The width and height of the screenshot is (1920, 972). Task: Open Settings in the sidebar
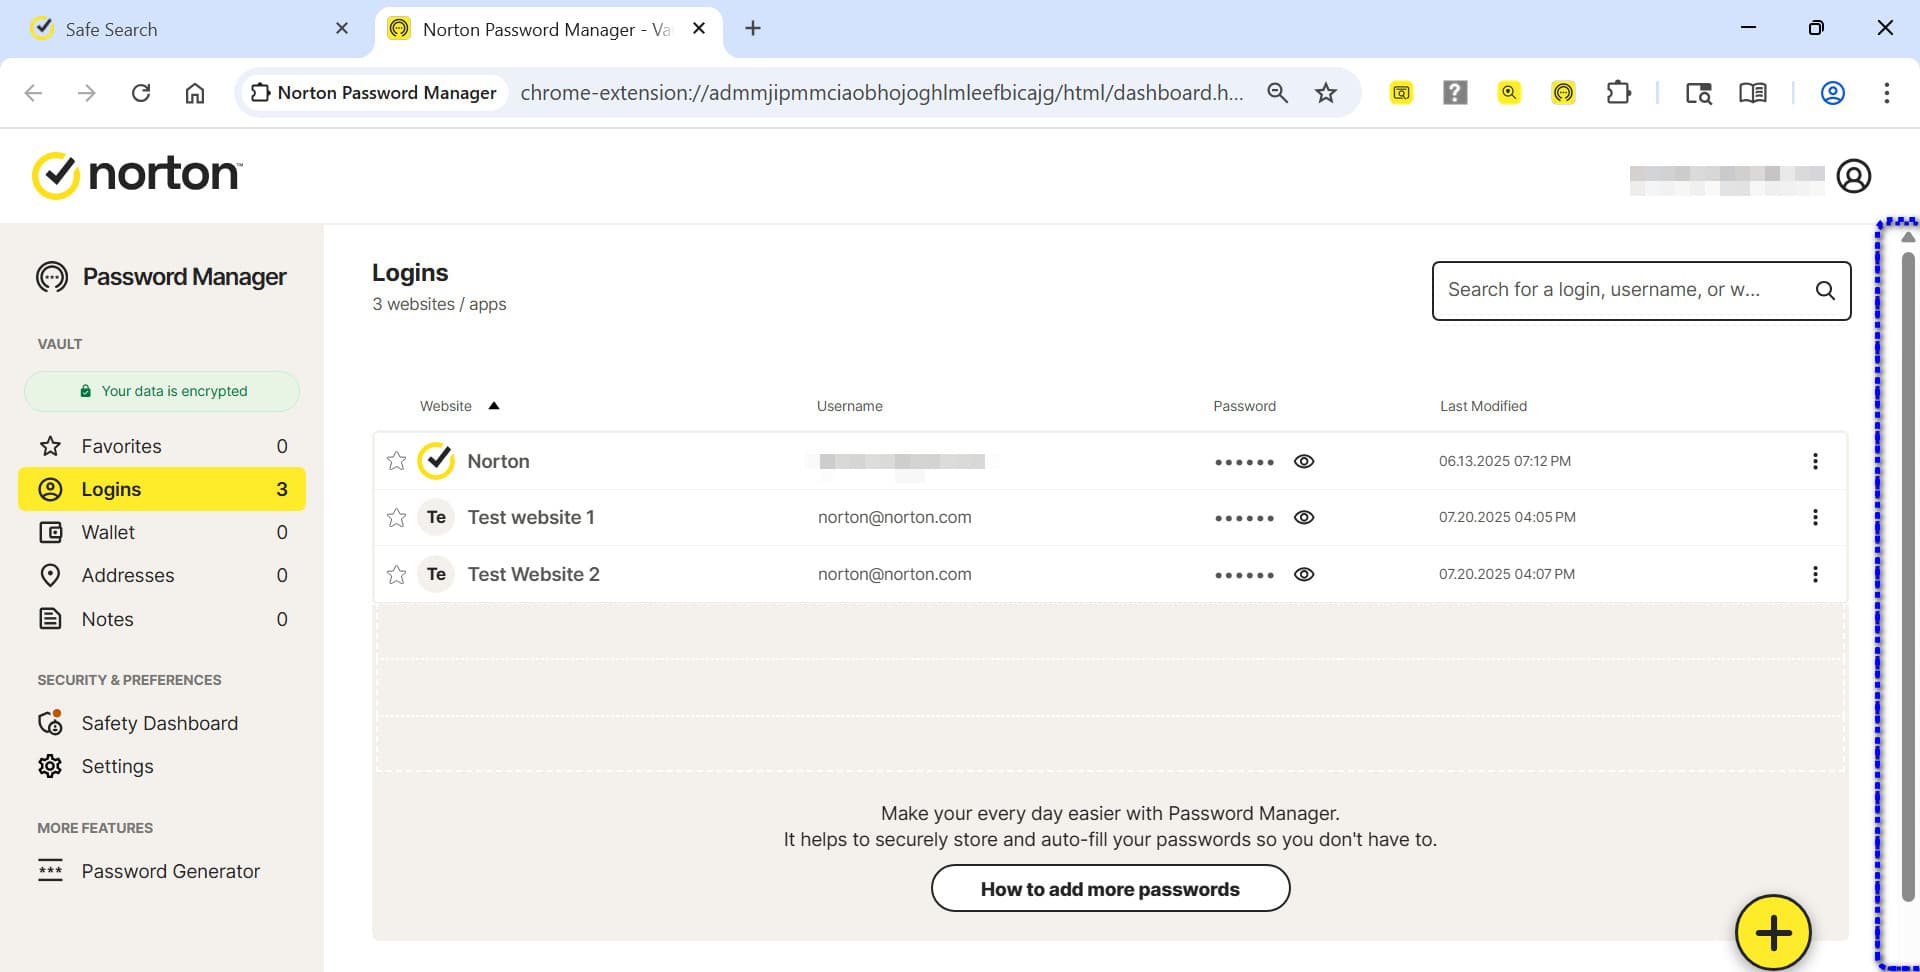click(x=117, y=766)
